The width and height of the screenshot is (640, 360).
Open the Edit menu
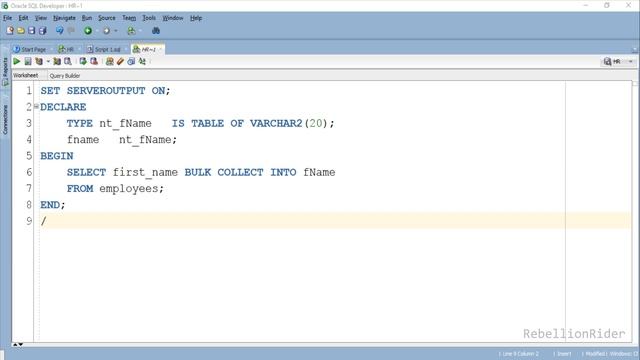pos(23,18)
